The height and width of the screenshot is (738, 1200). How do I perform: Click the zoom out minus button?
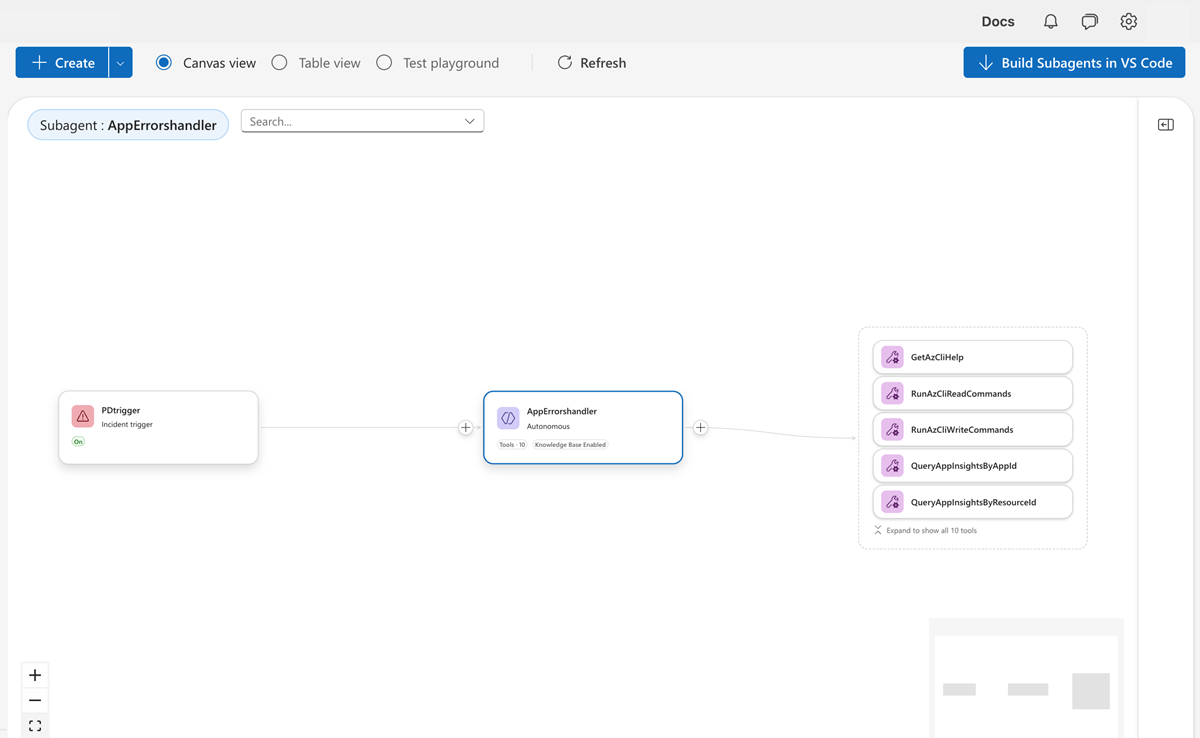click(x=35, y=700)
